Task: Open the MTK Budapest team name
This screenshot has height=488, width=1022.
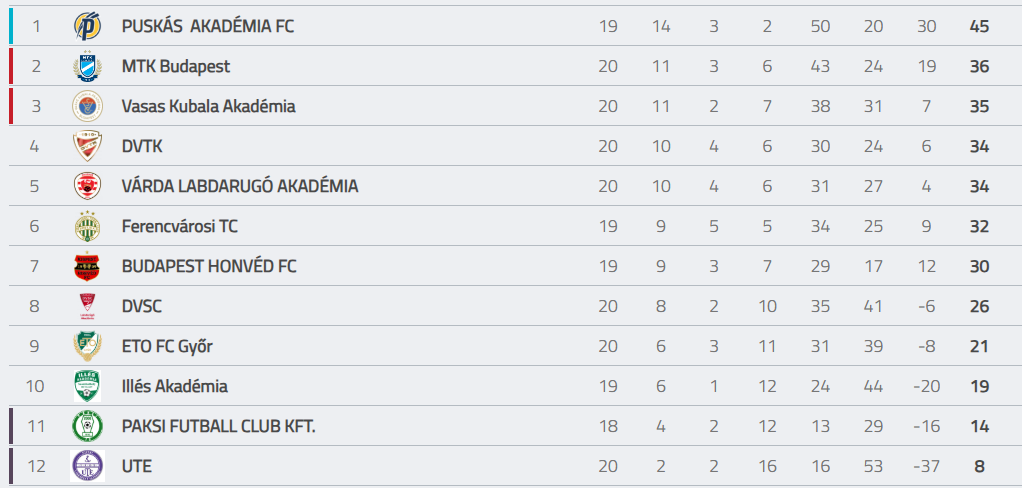Action: point(176,66)
